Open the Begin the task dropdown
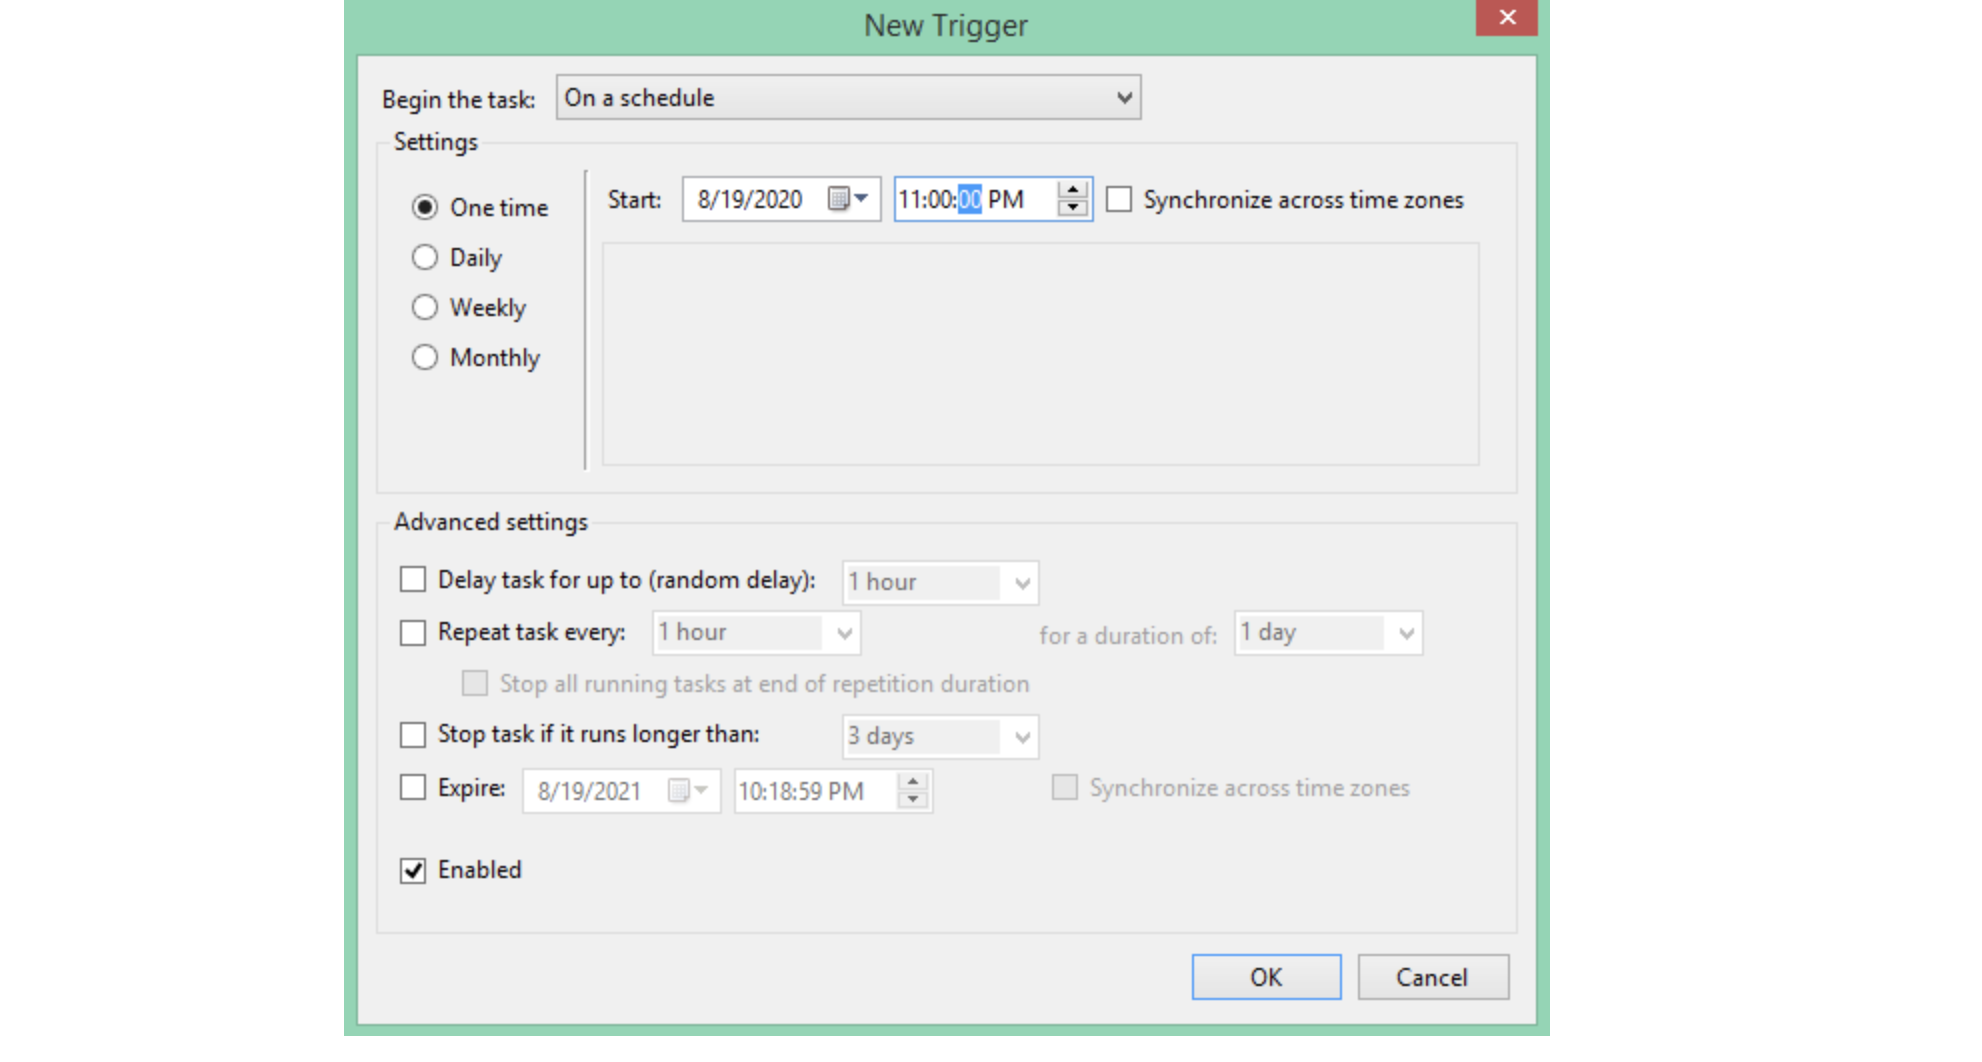This screenshot has width=1982, height=1062. point(848,98)
